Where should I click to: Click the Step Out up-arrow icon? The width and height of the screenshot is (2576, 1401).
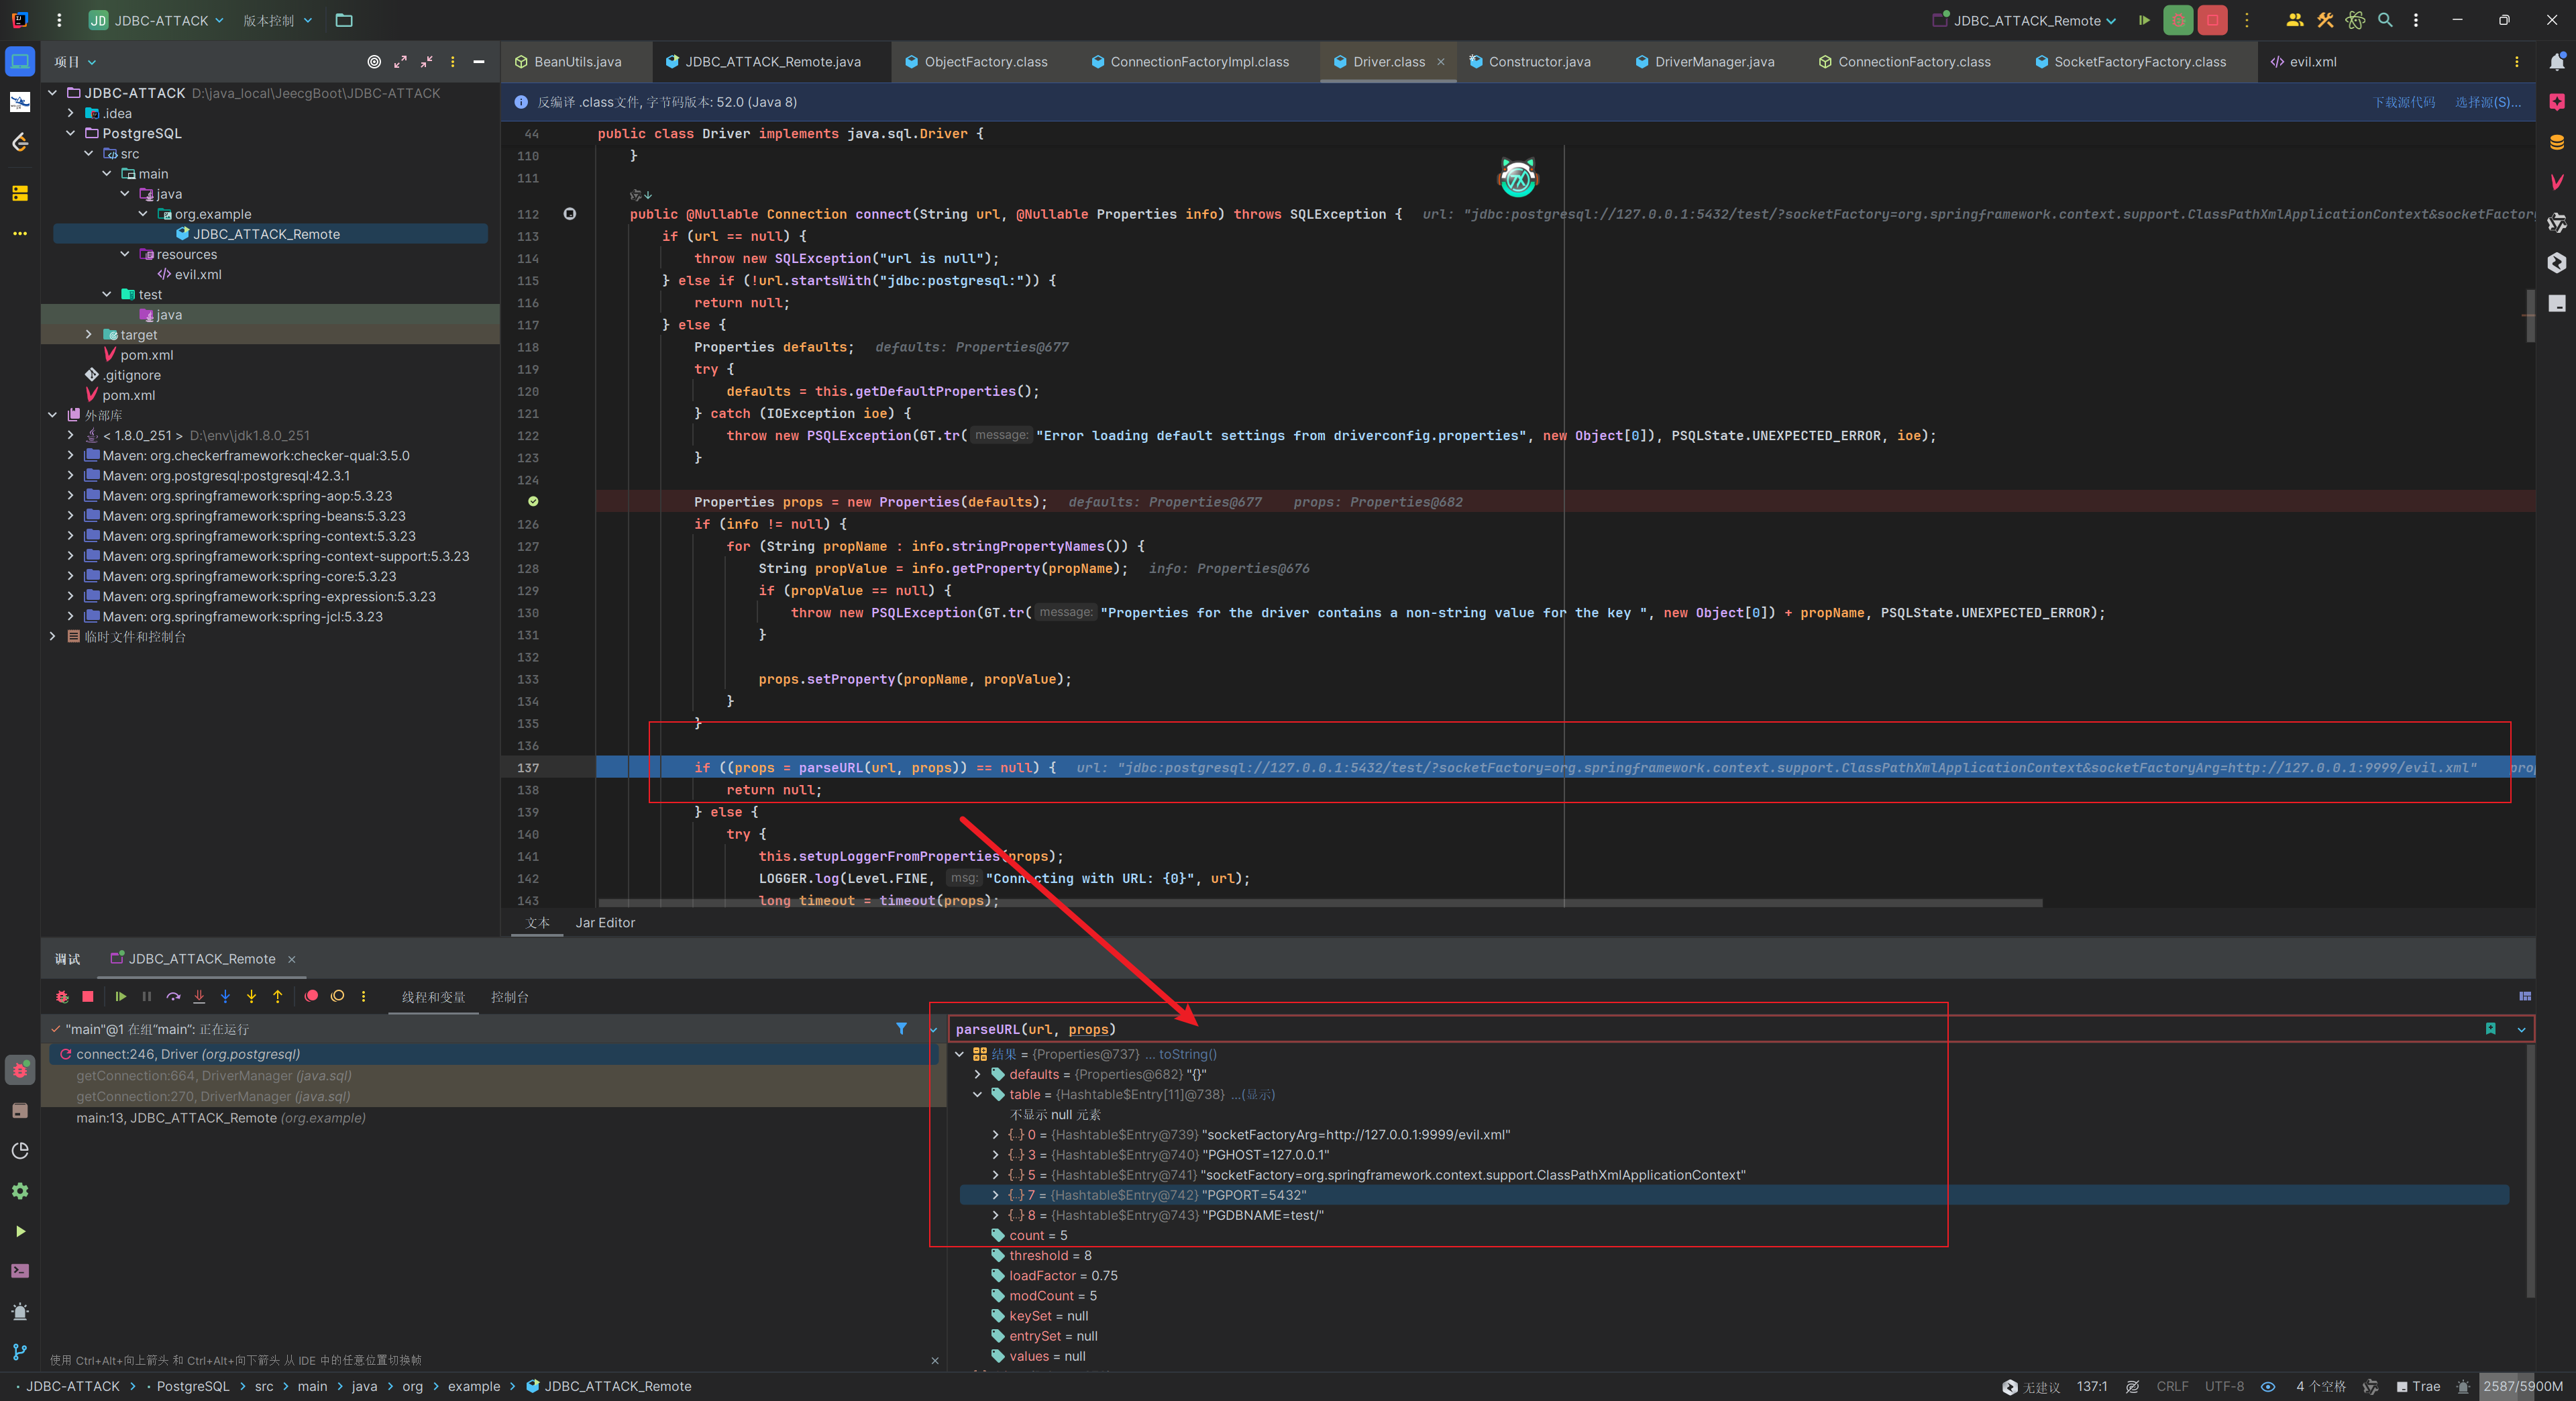[x=278, y=996]
